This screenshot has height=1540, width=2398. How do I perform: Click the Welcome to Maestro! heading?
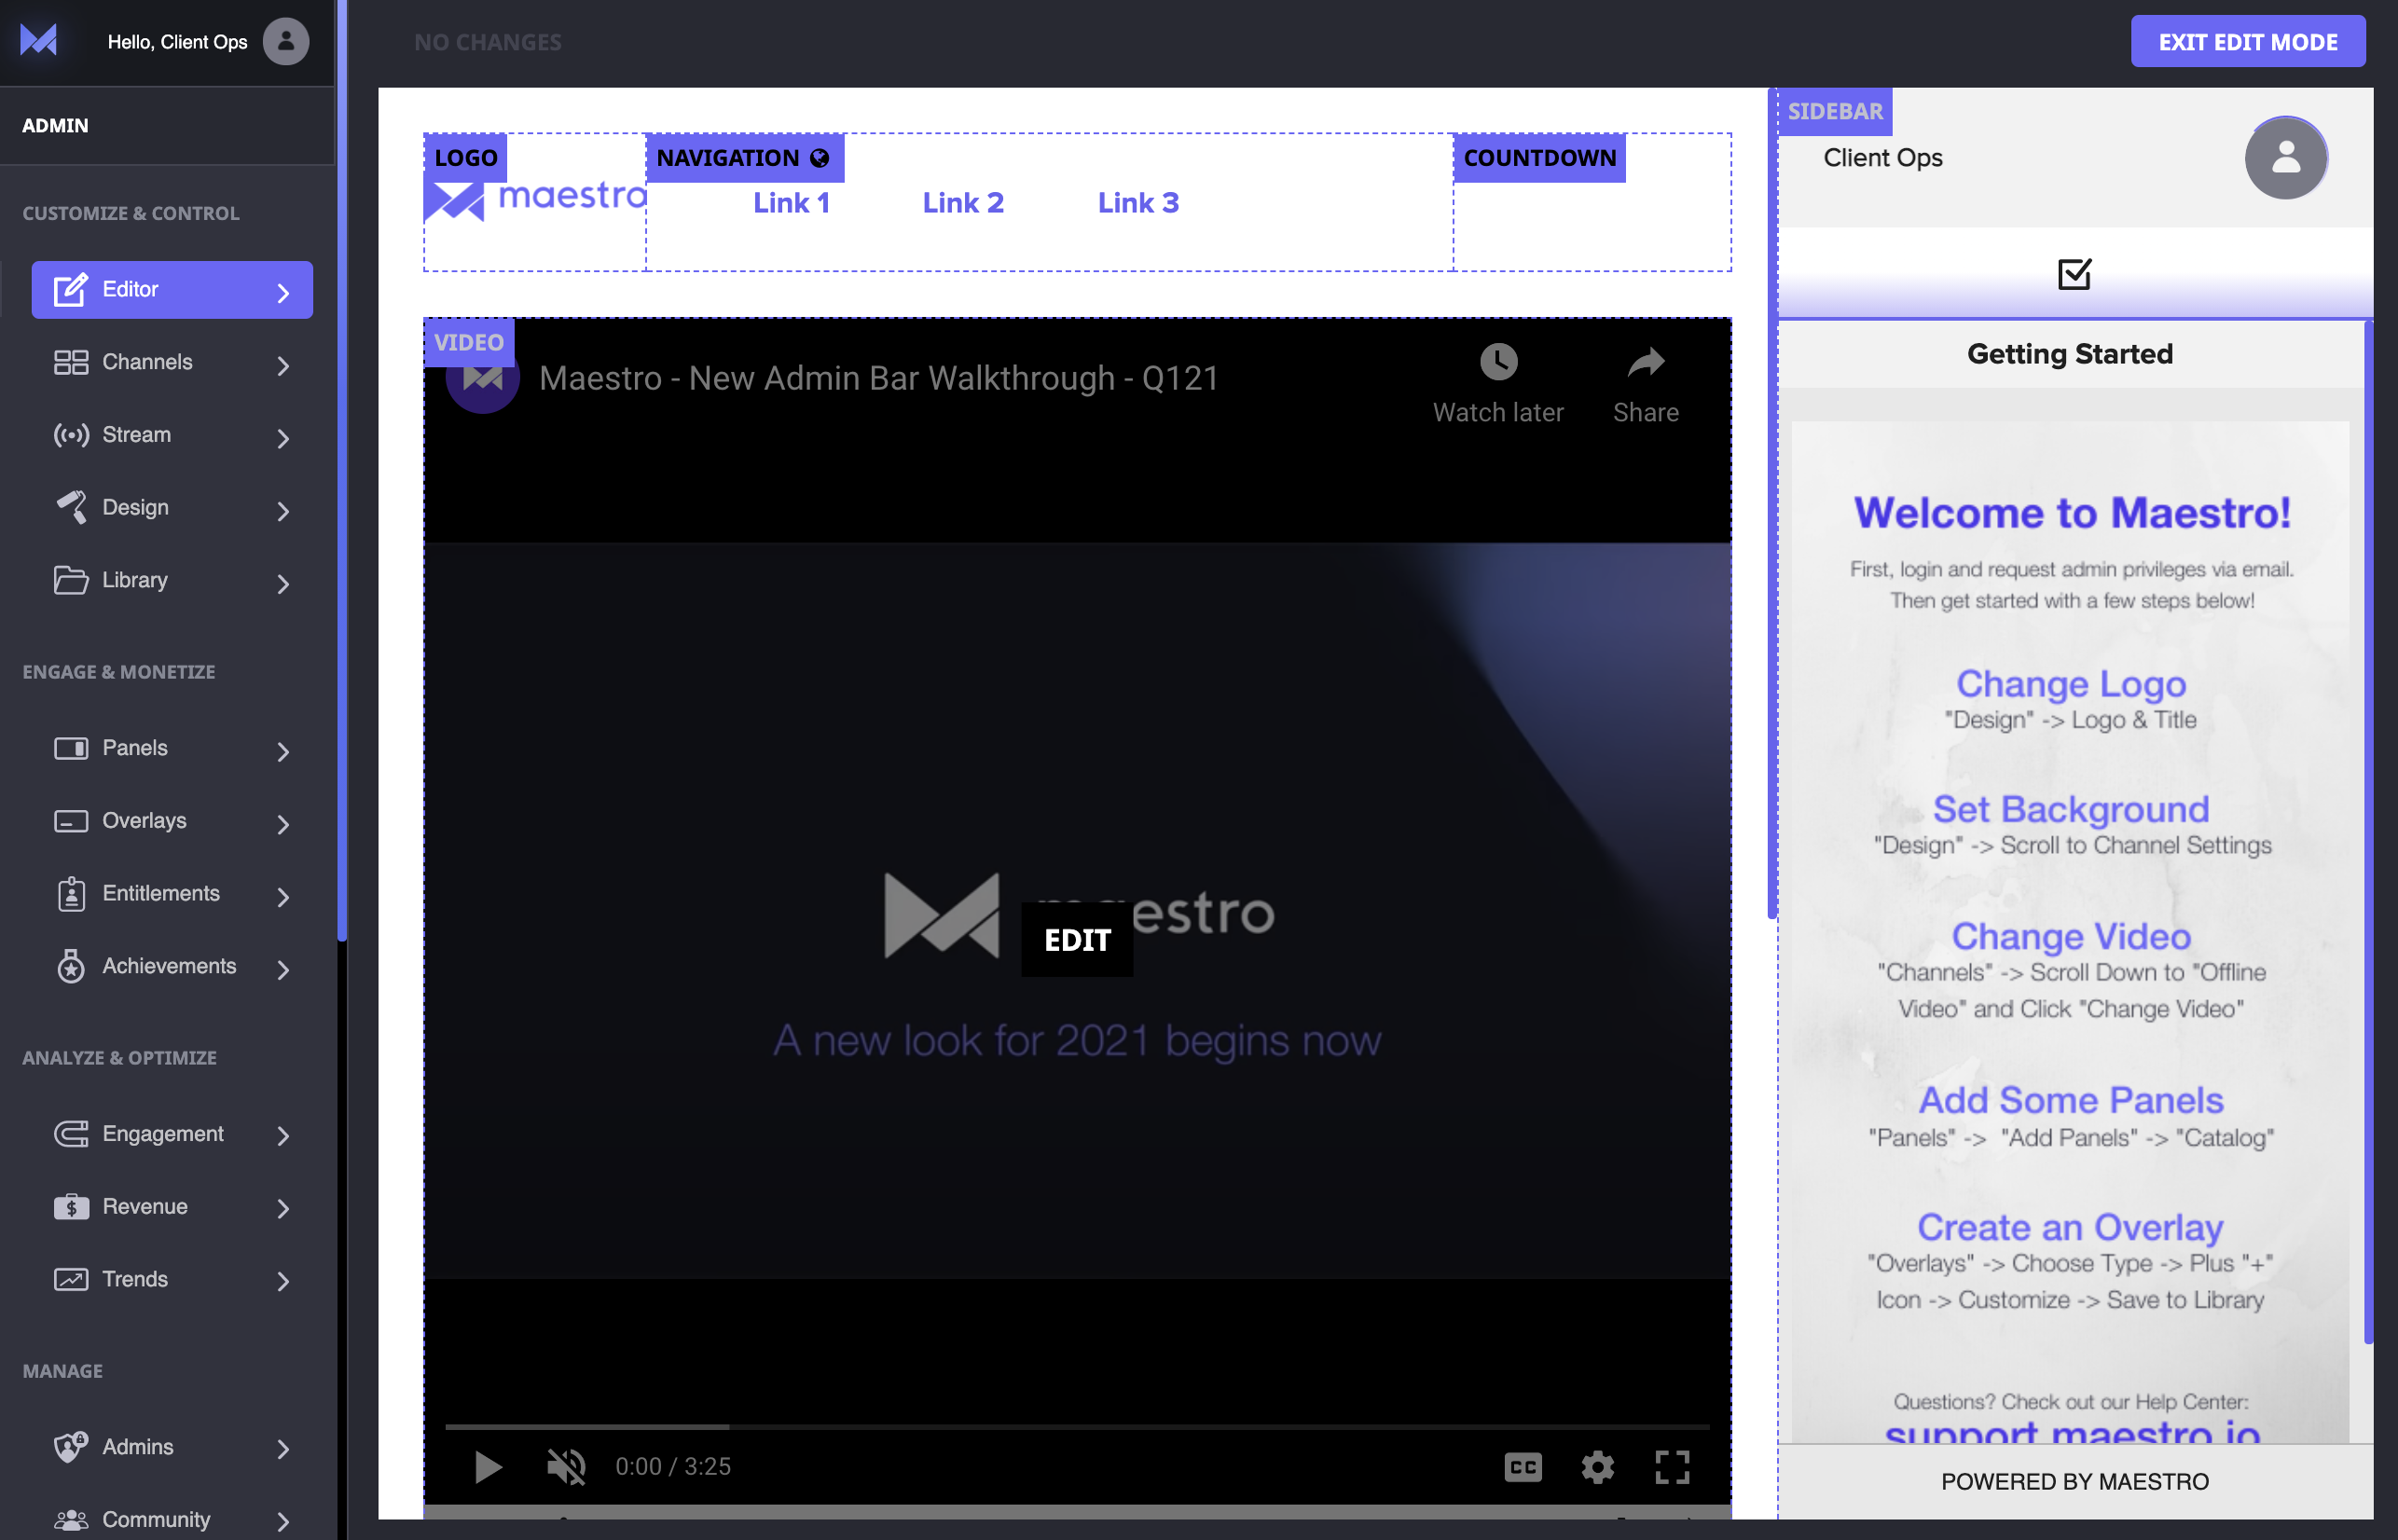2072,513
